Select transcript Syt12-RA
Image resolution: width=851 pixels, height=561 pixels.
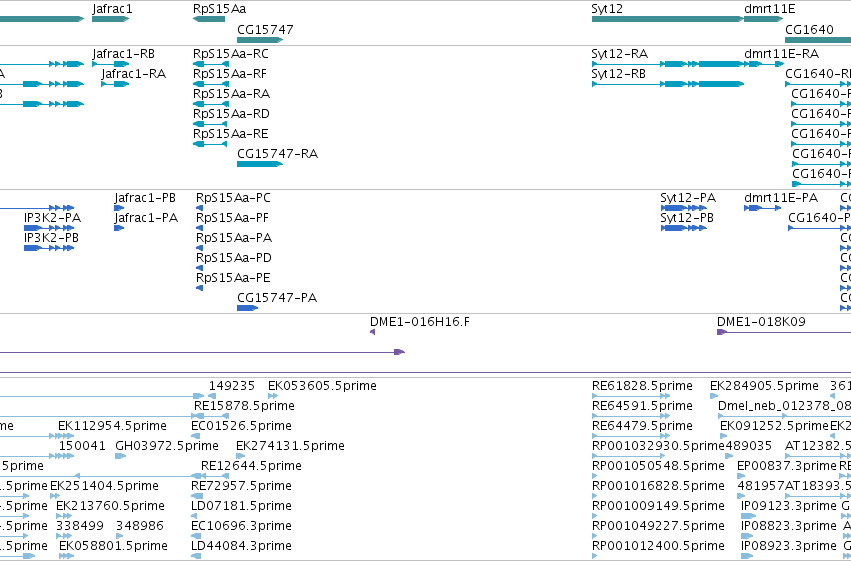coord(668,64)
